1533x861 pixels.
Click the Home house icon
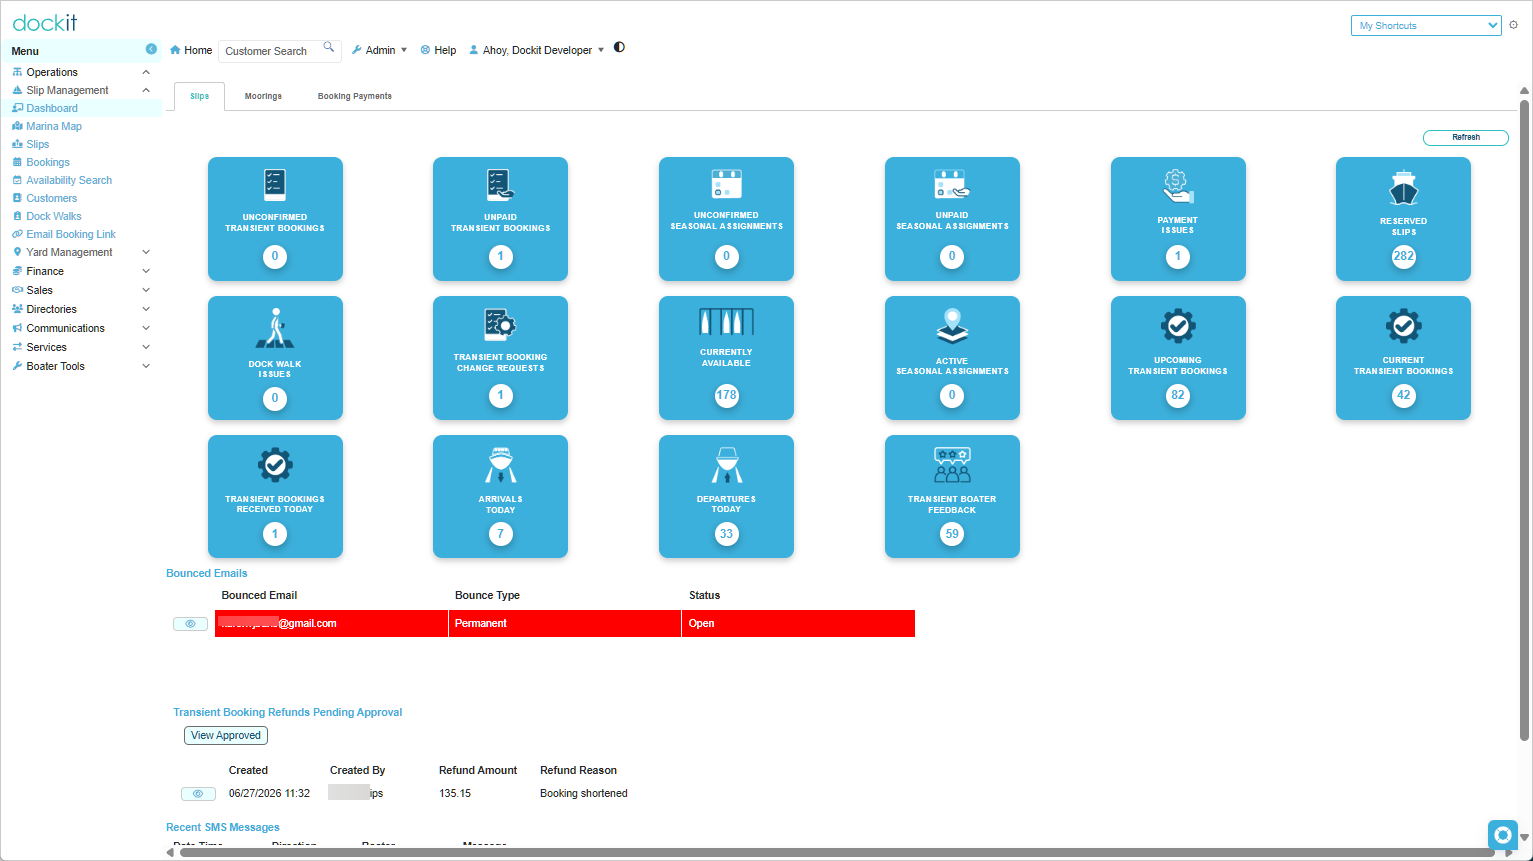pyautogui.click(x=175, y=50)
